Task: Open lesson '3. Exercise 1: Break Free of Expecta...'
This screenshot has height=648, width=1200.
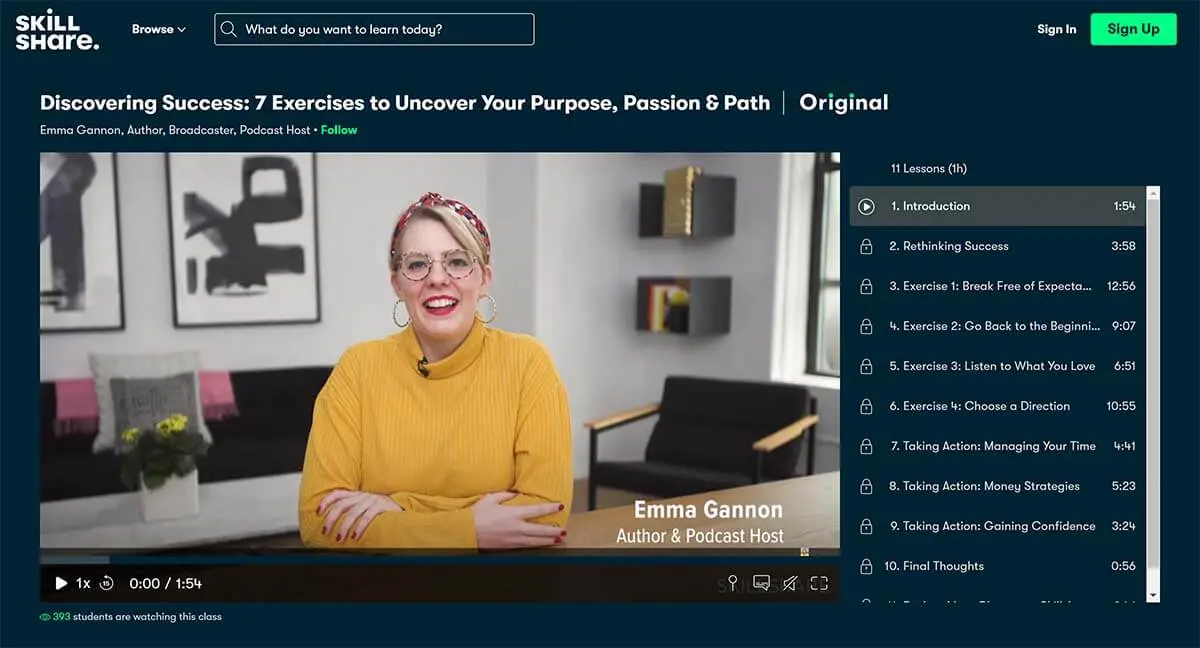Action: 998,286
